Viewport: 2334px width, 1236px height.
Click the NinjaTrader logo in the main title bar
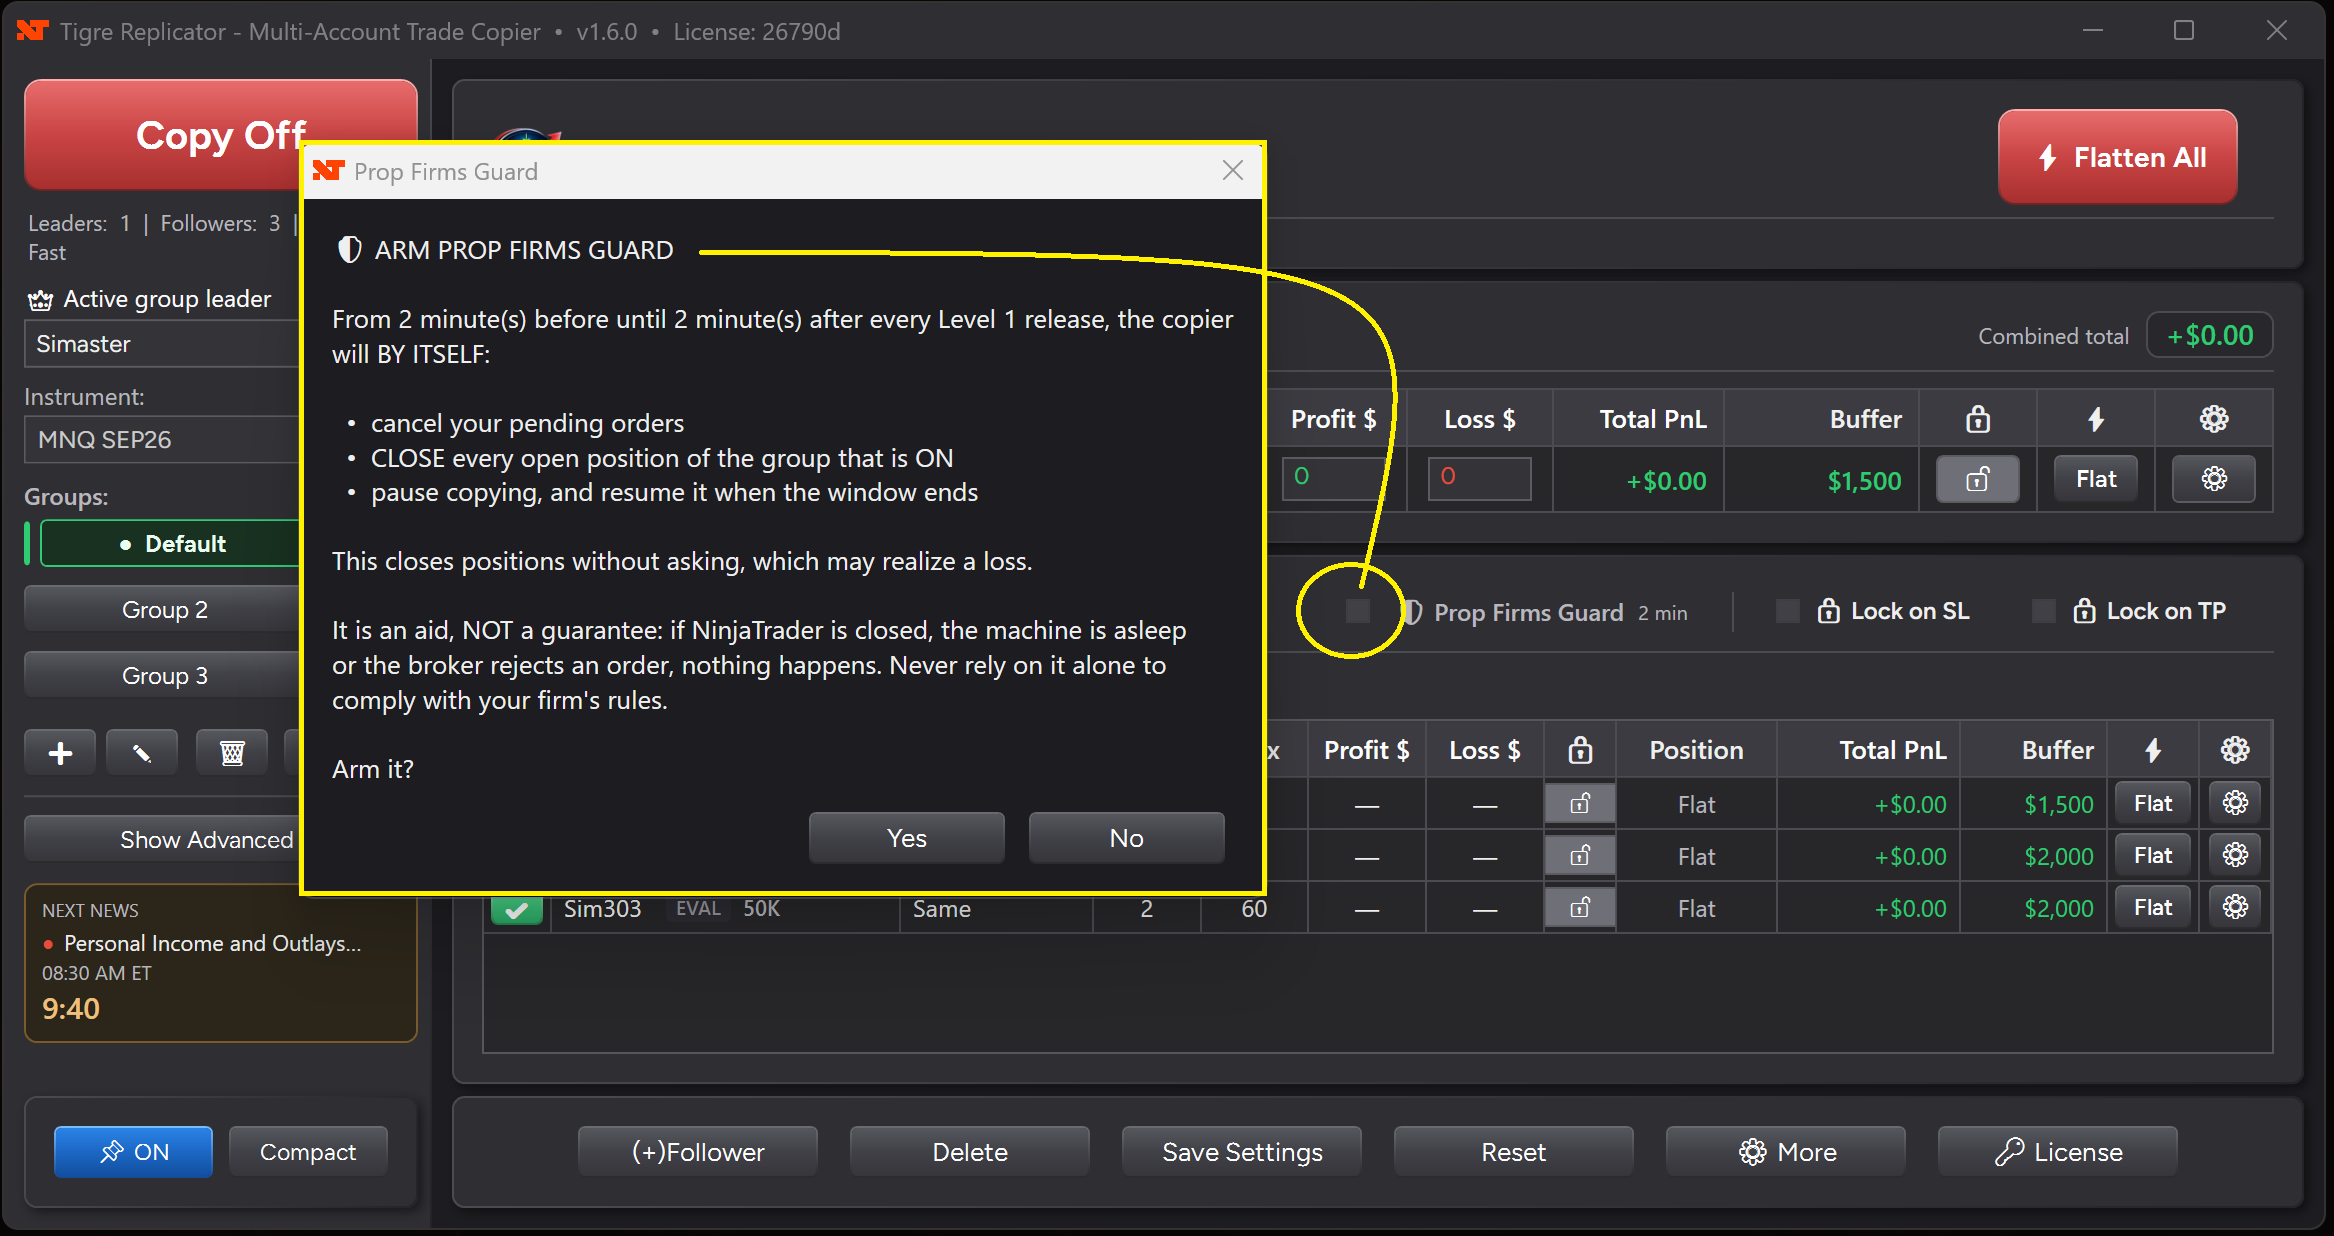(32, 31)
